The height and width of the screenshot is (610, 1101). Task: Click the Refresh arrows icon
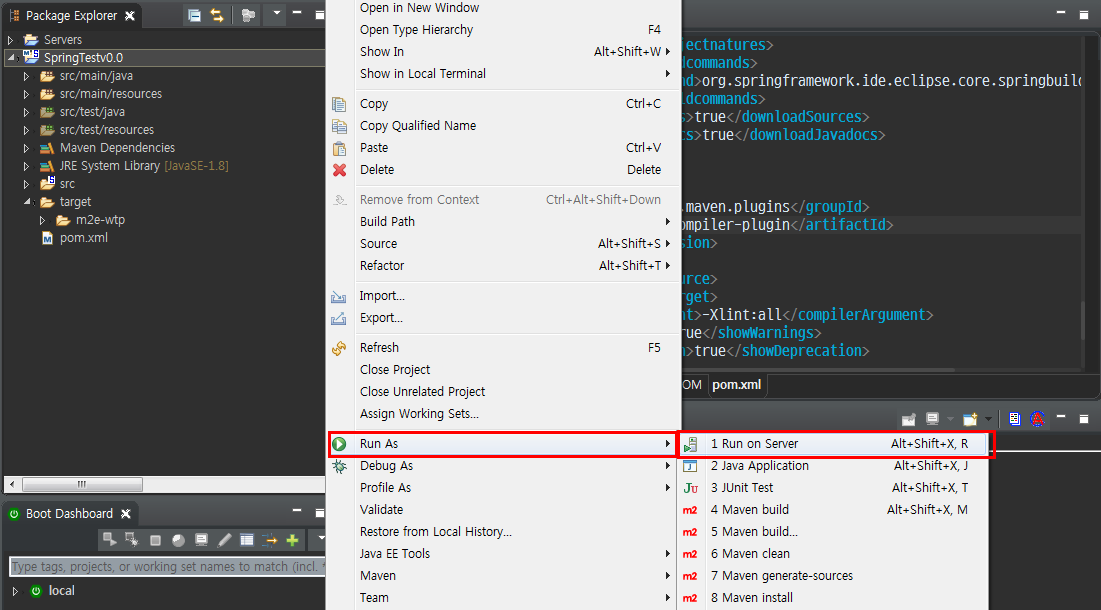[x=339, y=348]
